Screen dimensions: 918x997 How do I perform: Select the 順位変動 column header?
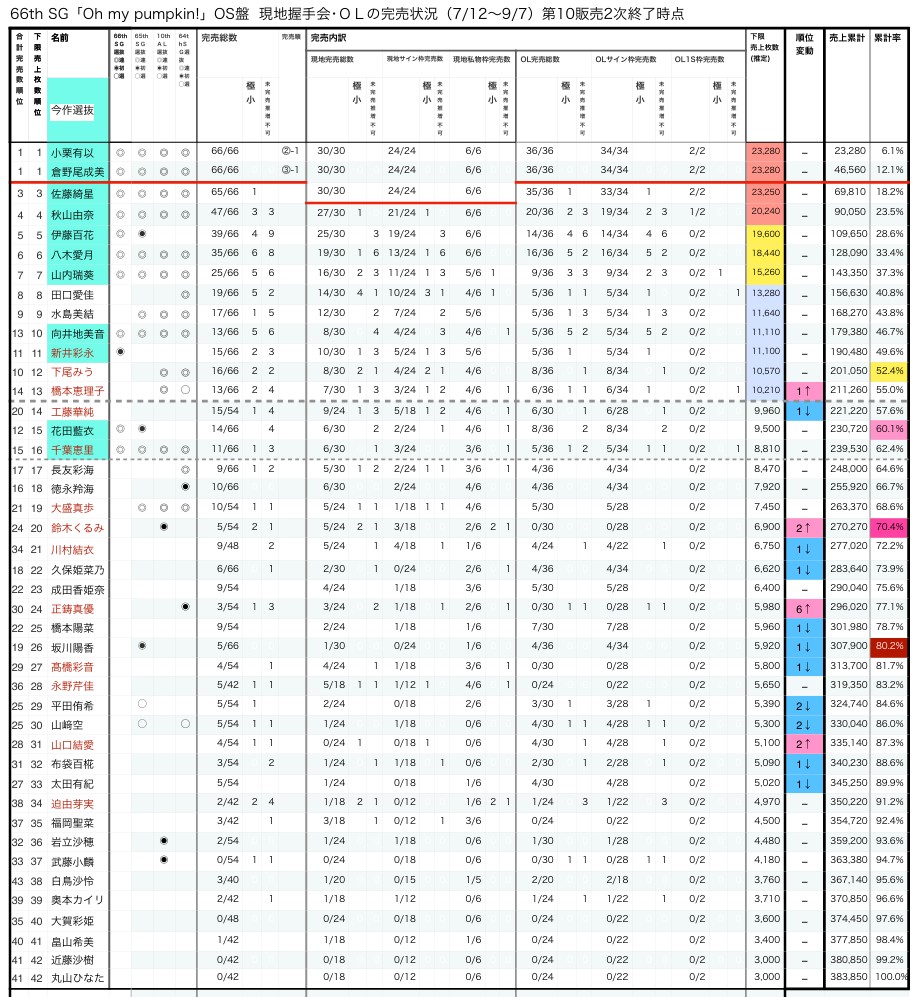[803, 43]
